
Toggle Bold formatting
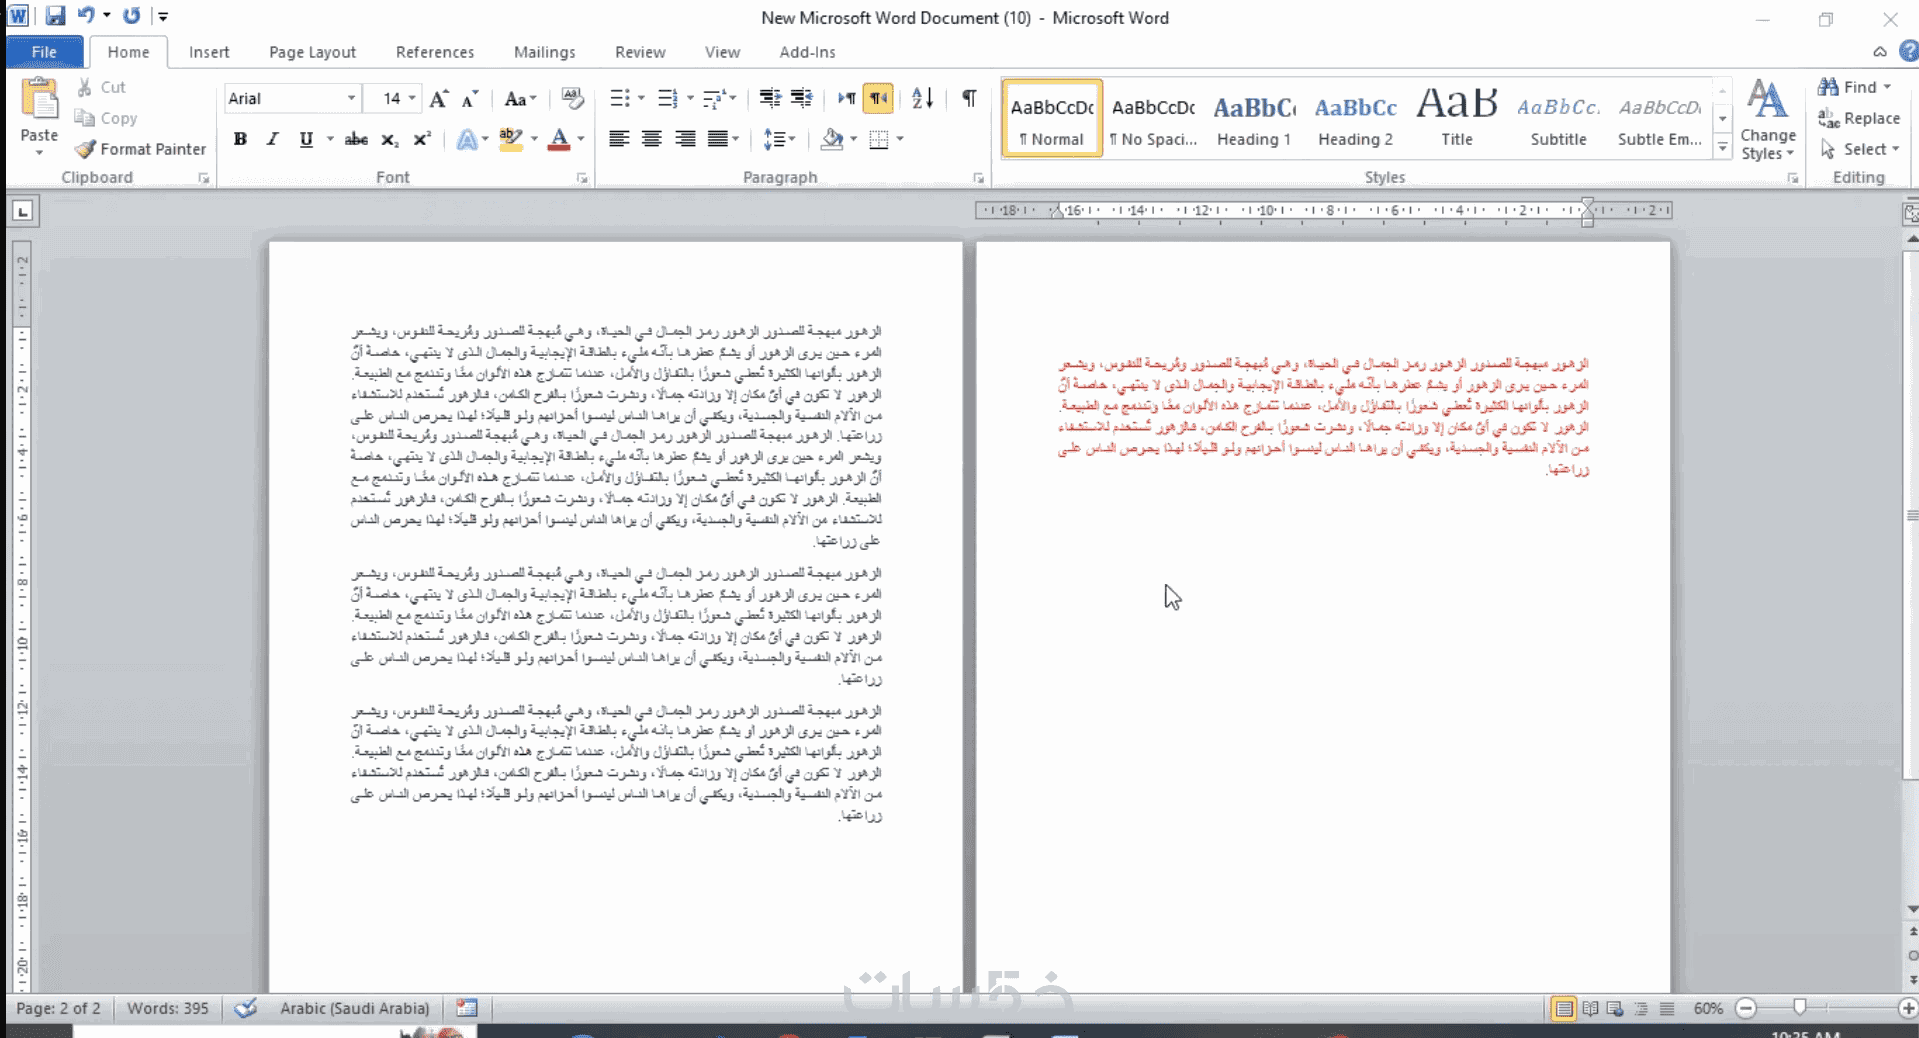(240, 139)
